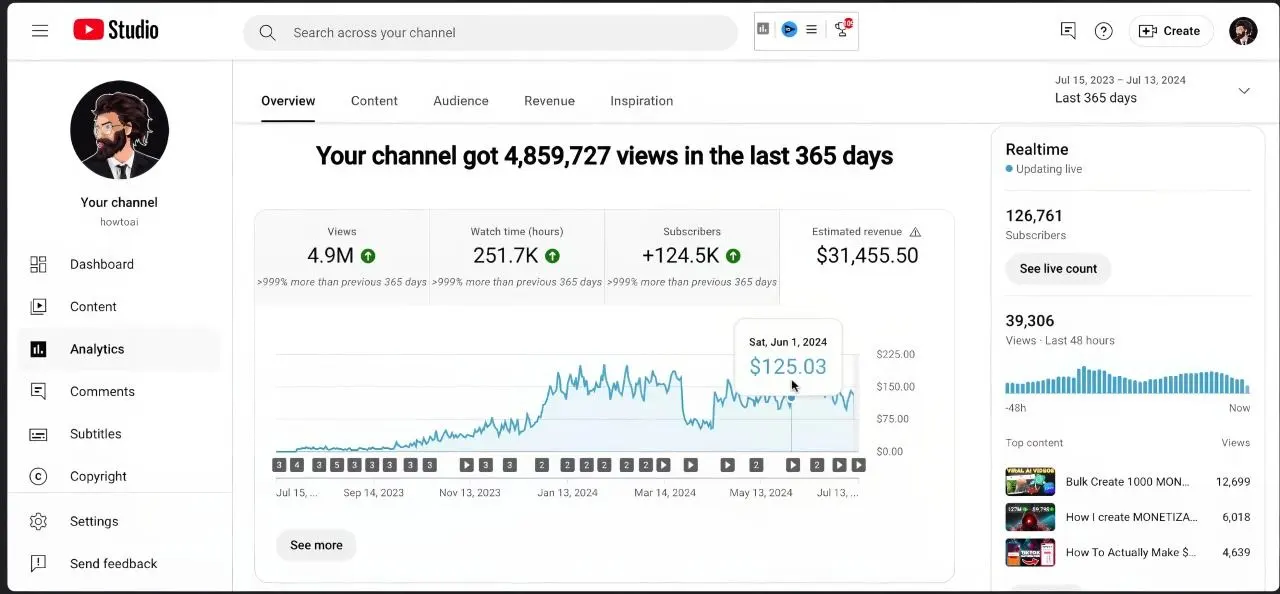
Task: Click the last video marker on chart timeline
Action: (x=858, y=465)
